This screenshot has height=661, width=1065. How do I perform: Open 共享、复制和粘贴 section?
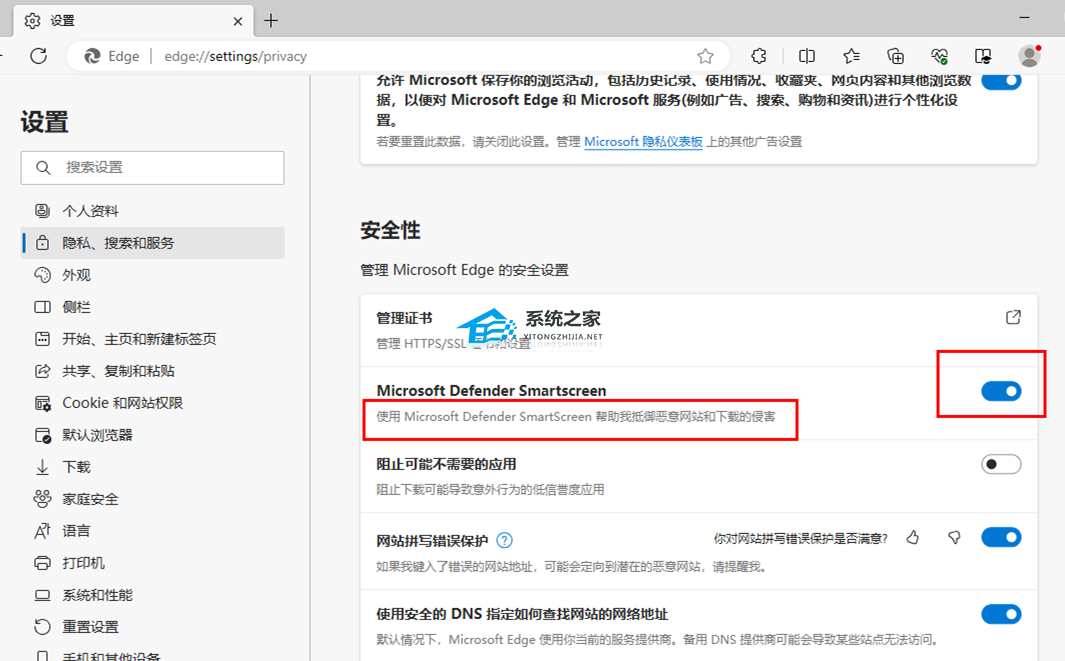[152, 371]
